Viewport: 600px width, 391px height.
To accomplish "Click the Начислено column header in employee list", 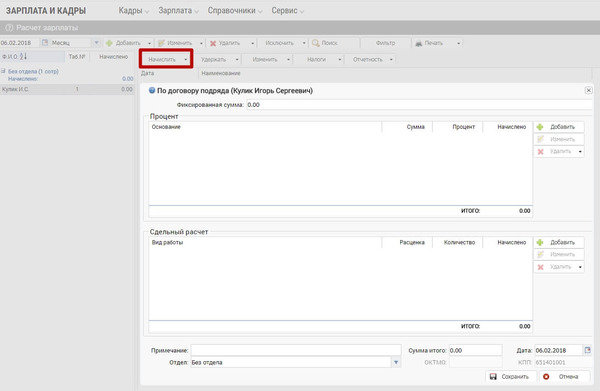I will pos(113,57).
